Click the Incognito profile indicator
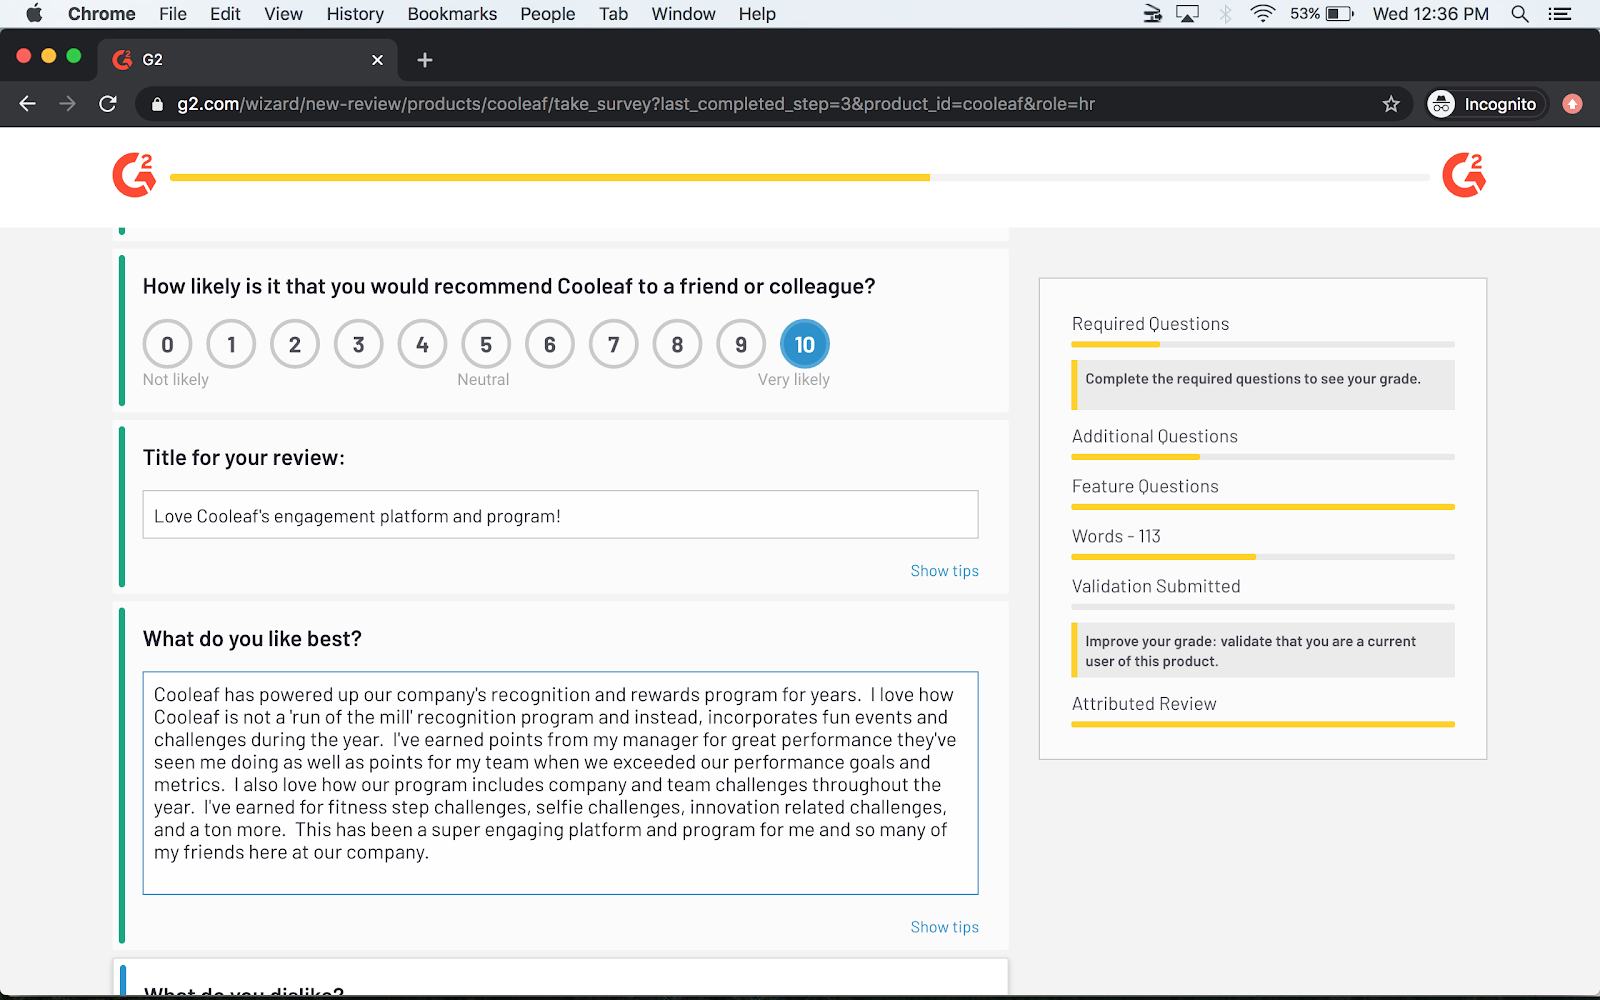The height and width of the screenshot is (1000, 1600). (1486, 104)
